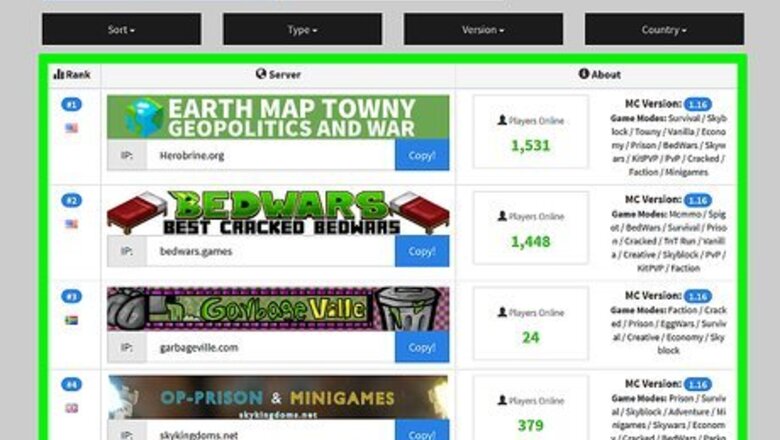Open the Earth Map Towny banner
This screenshot has height=440, width=780.
278,117
